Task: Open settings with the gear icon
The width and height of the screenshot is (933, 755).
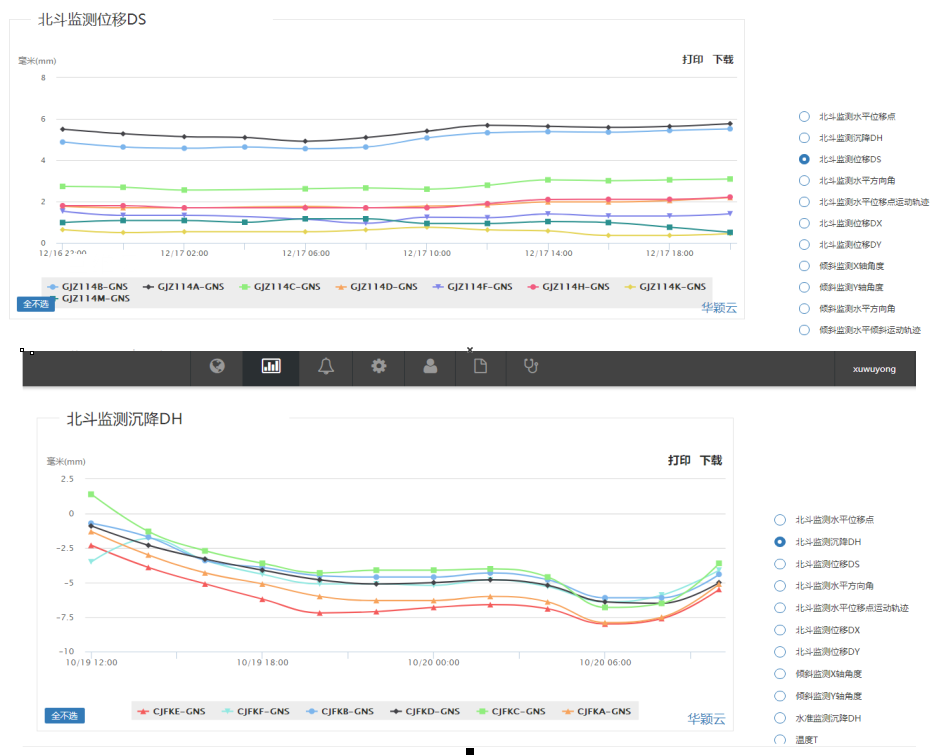Action: point(378,367)
